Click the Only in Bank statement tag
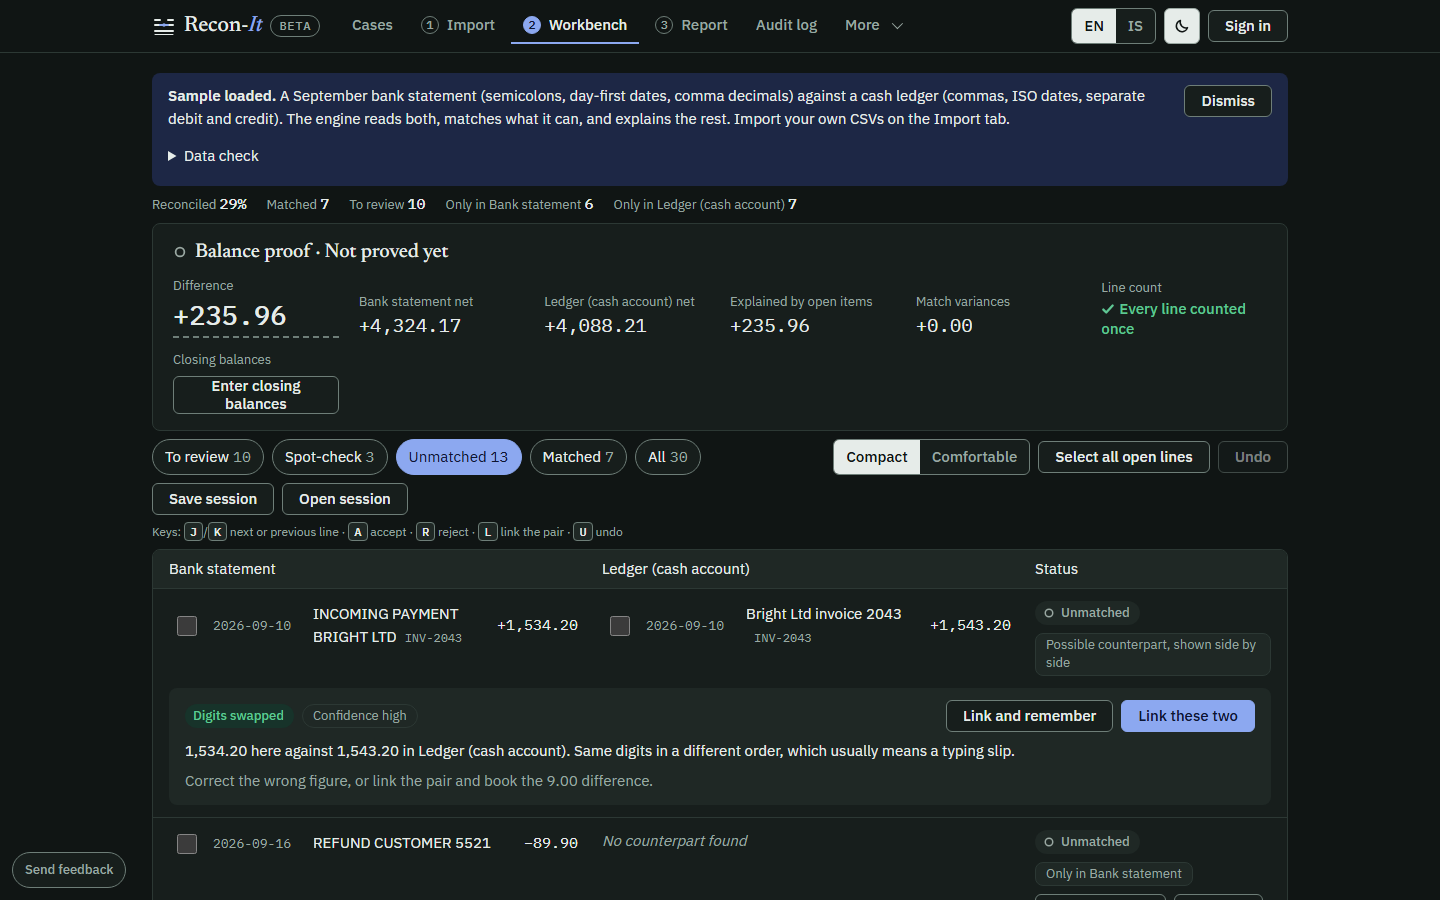Screen dimensions: 1440x900 click(1114, 874)
